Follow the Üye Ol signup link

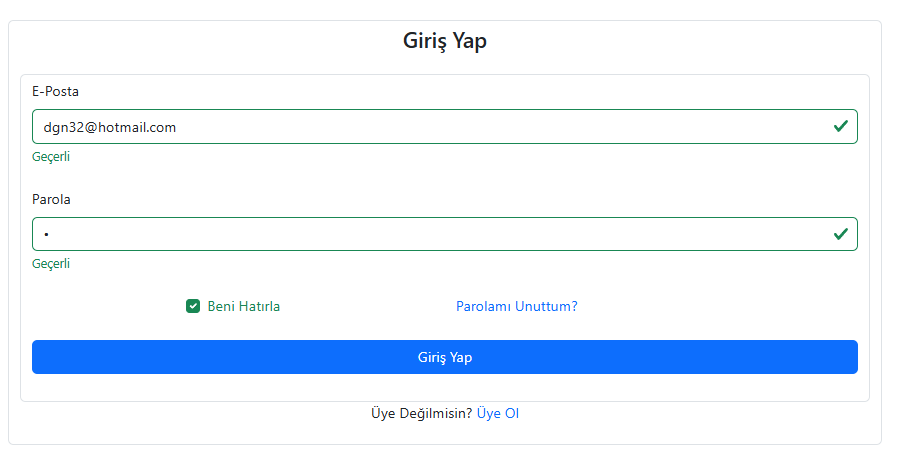tap(498, 413)
